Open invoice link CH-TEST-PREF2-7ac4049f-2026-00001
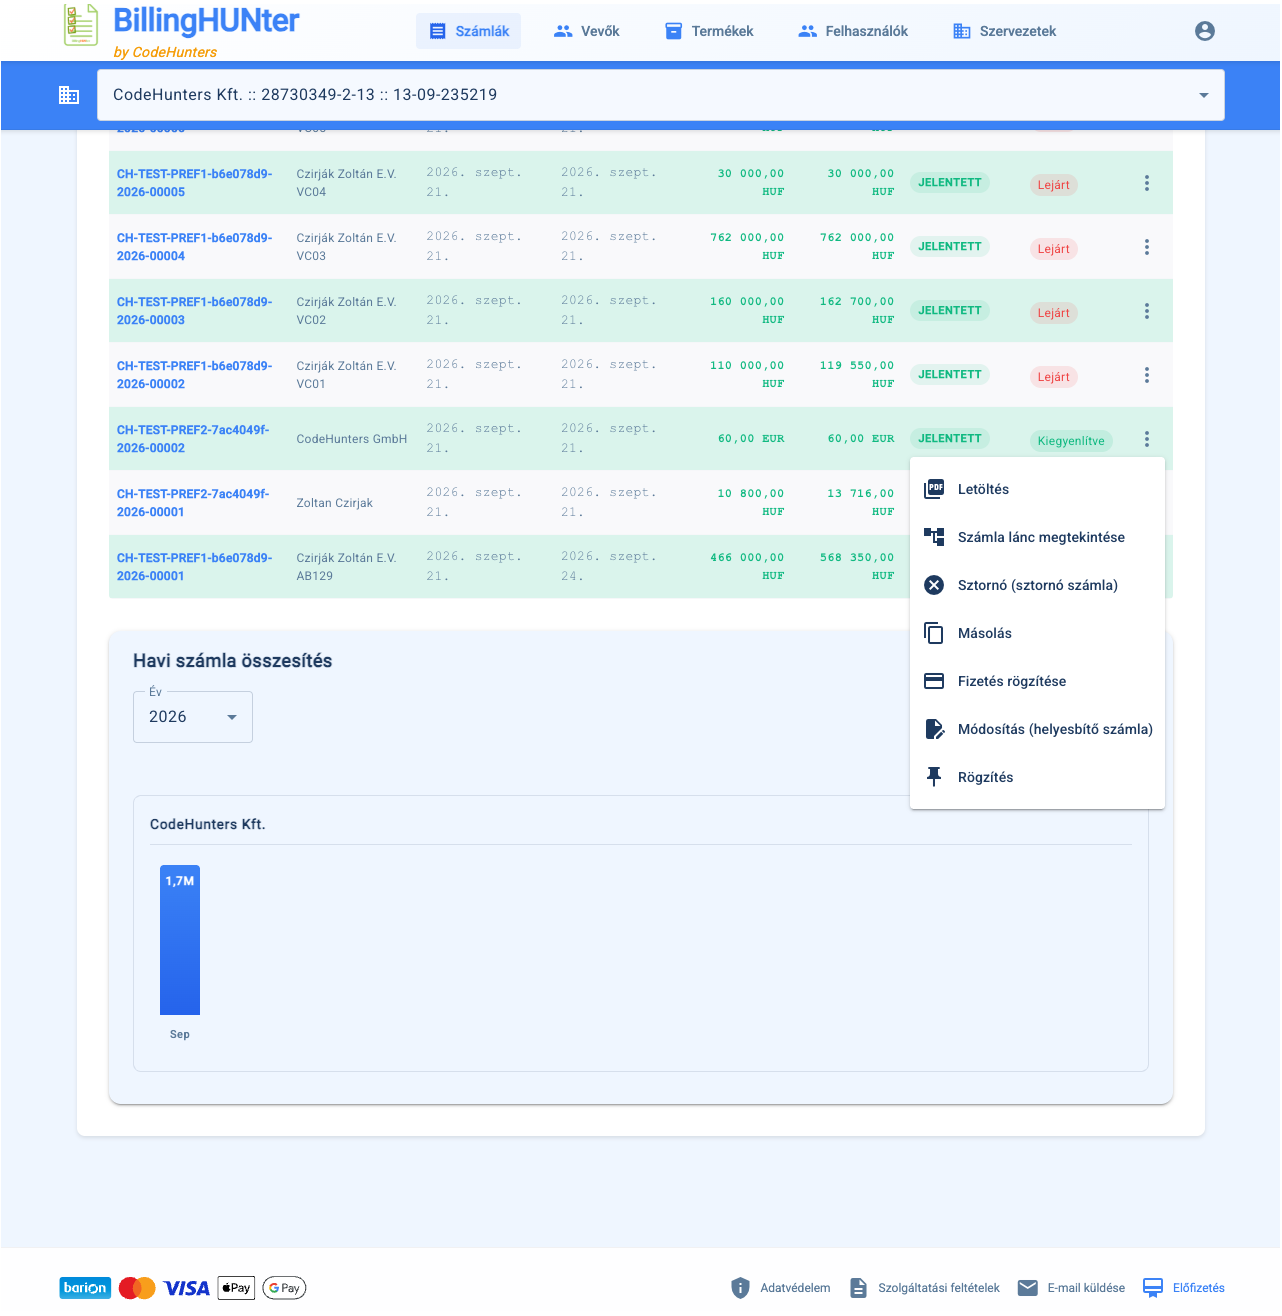The width and height of the screenshot is (1282, 1316). point(193,503)
